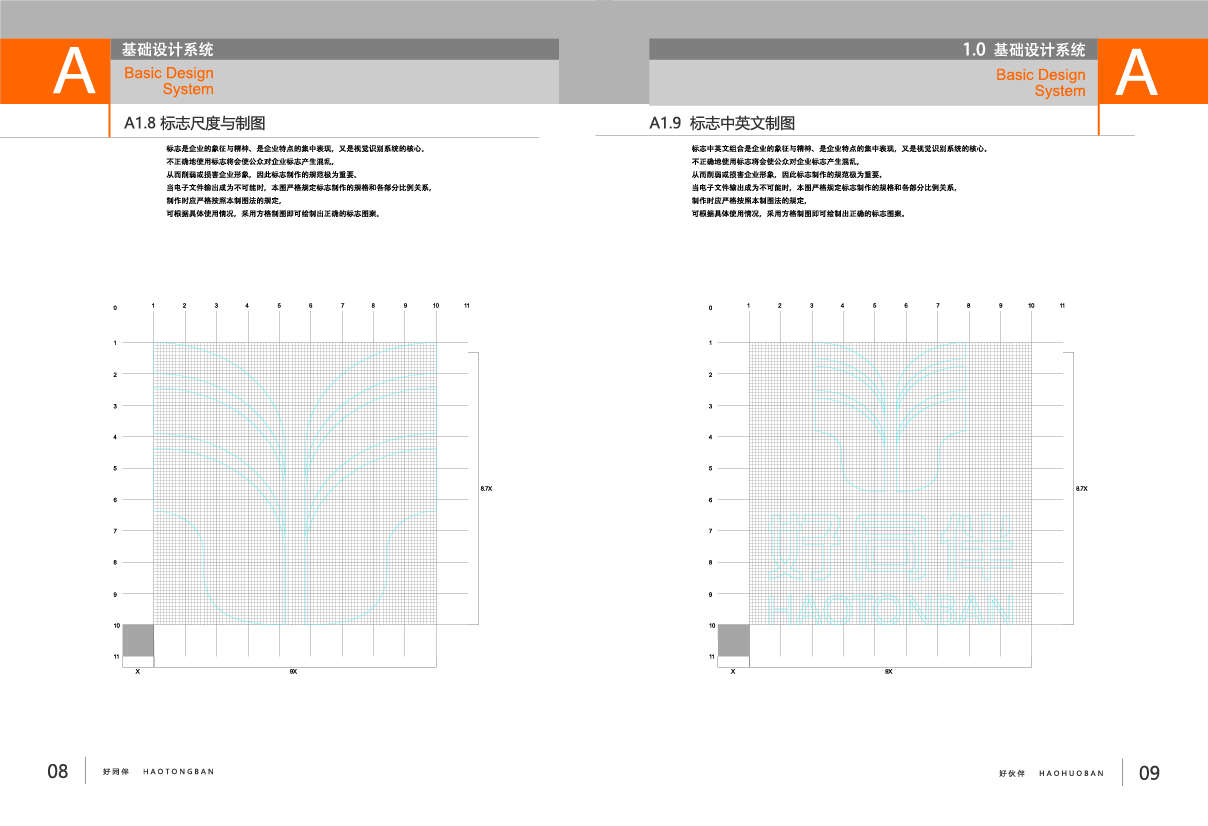Screen dimensions: 1208x826
Task: Click the 8.7X dimension label on left diagram
Action: [x=486, y=488]
